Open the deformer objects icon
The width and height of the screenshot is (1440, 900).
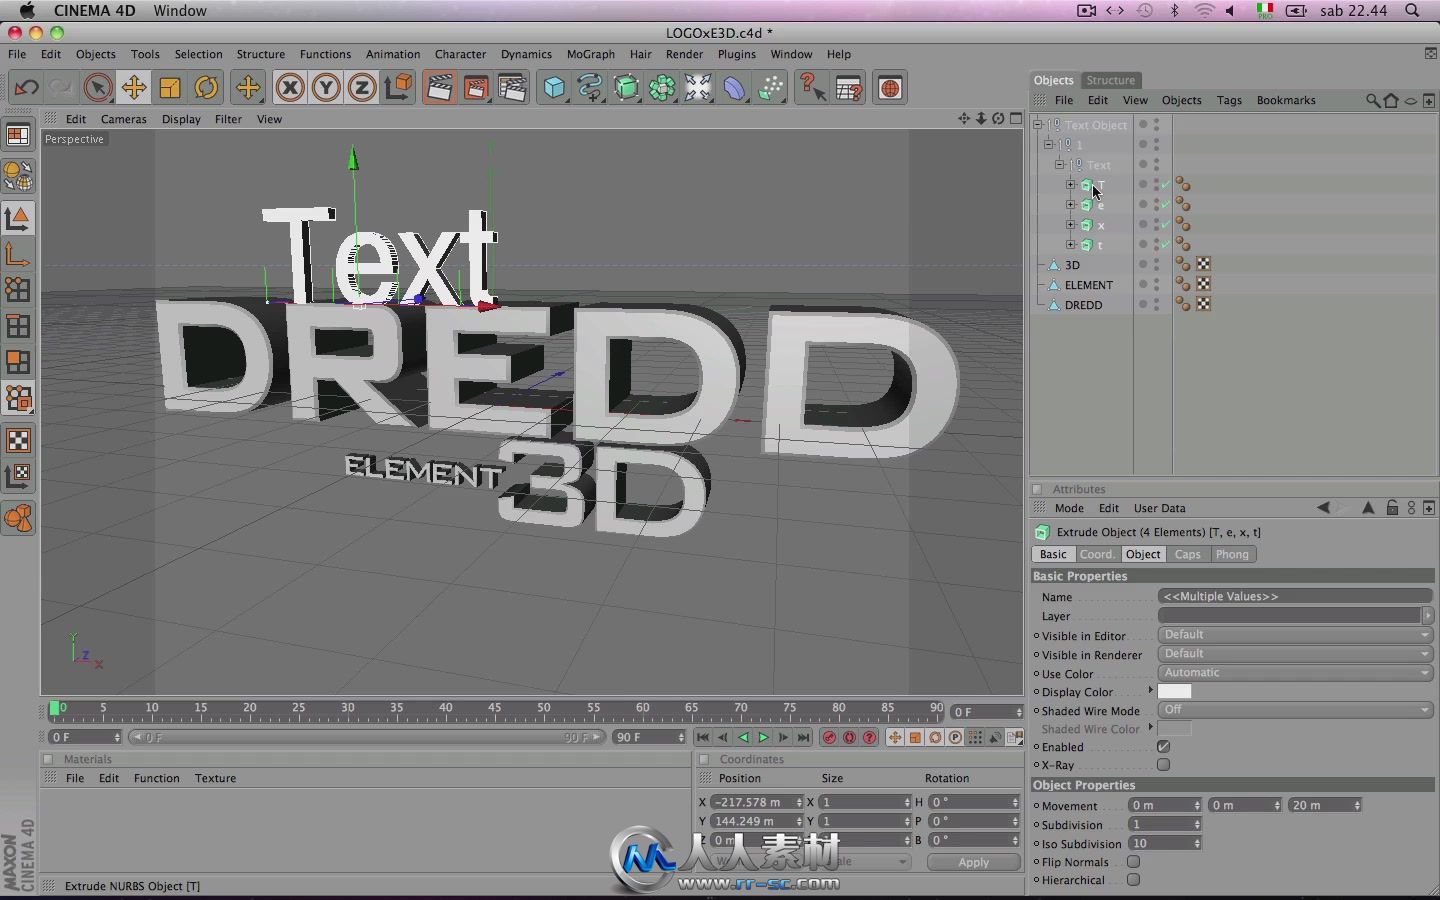click(734, 88)
